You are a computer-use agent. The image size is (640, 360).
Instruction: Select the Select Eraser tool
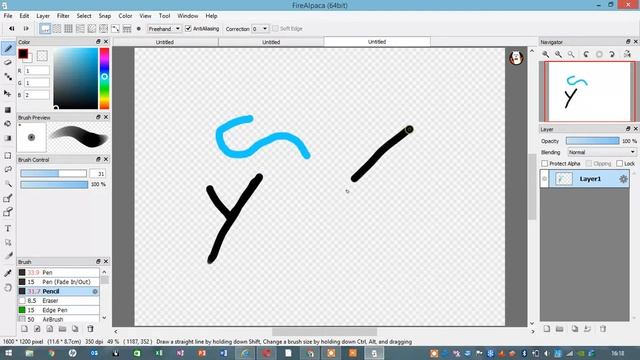coord(8,212)
